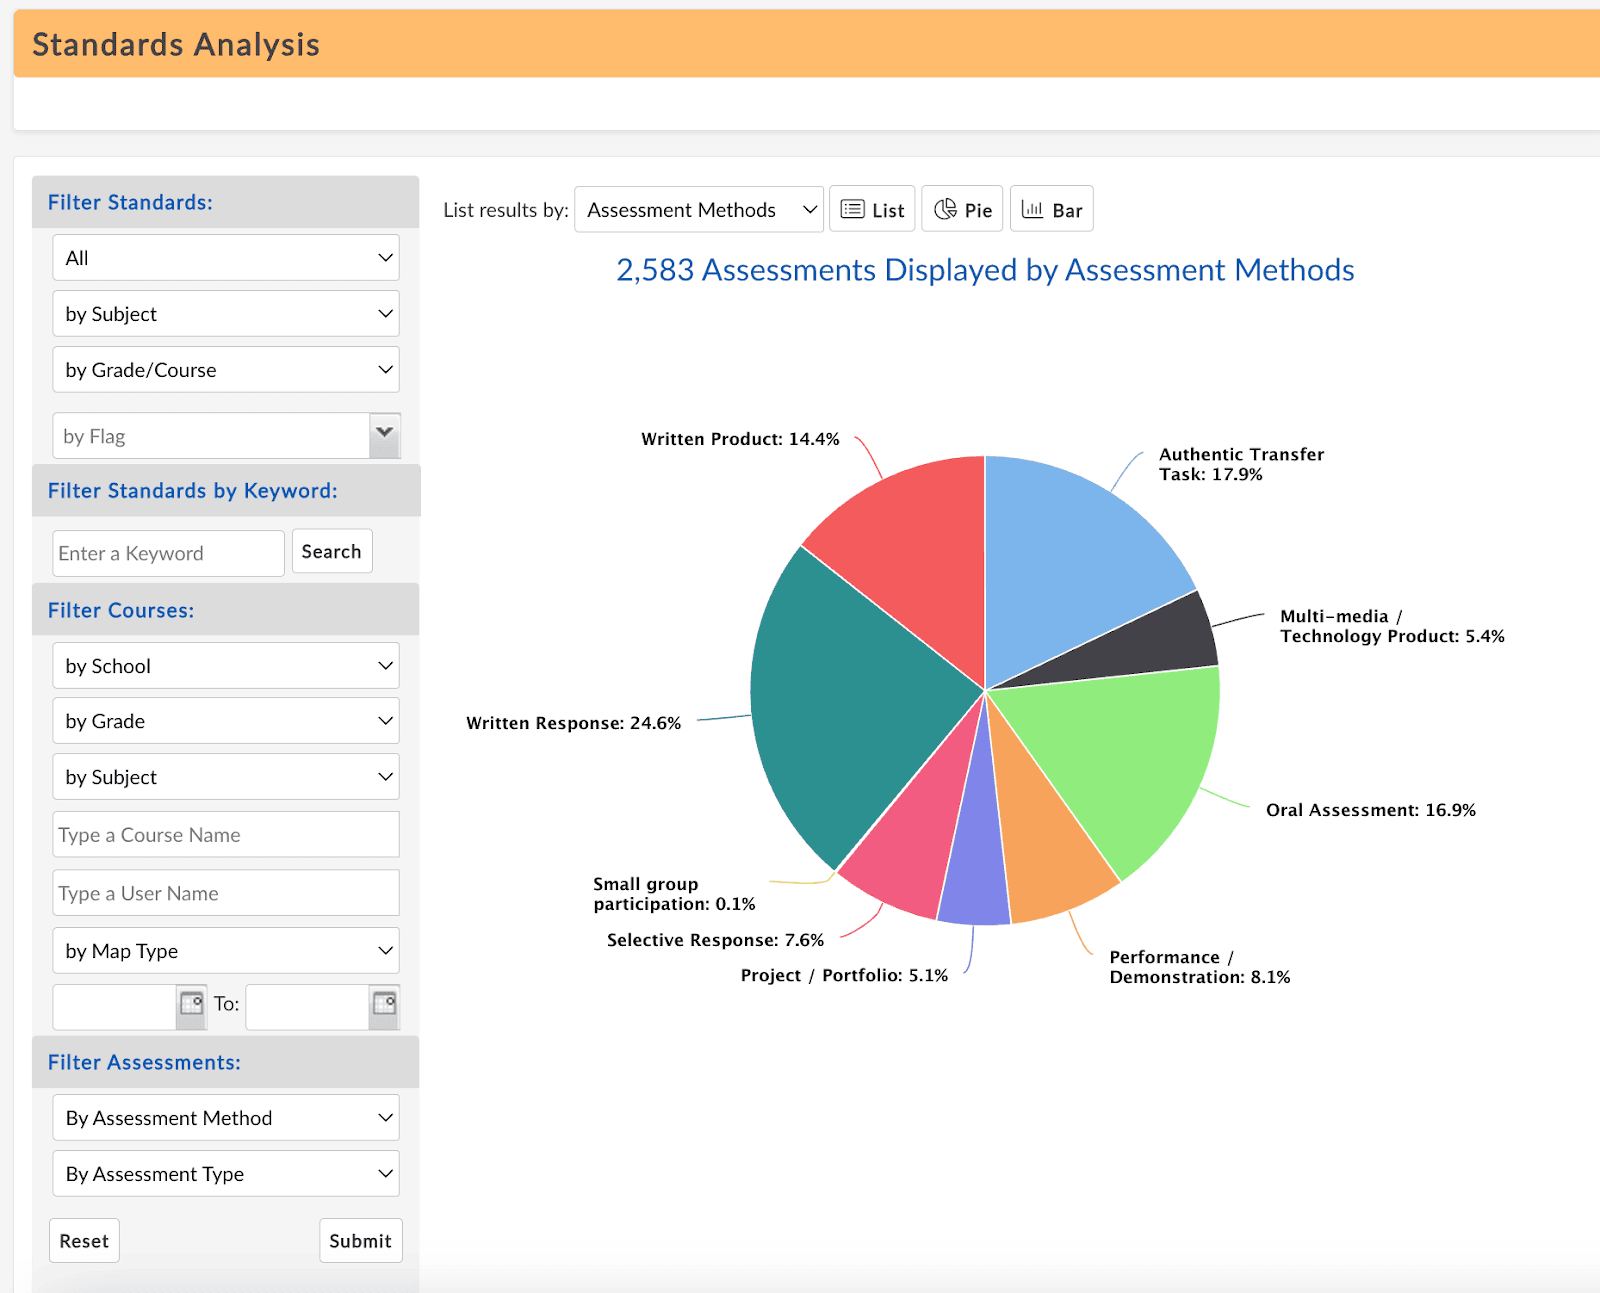Switch to Bar chart view
The image size is (1600, 1293).
(1051, 209)
